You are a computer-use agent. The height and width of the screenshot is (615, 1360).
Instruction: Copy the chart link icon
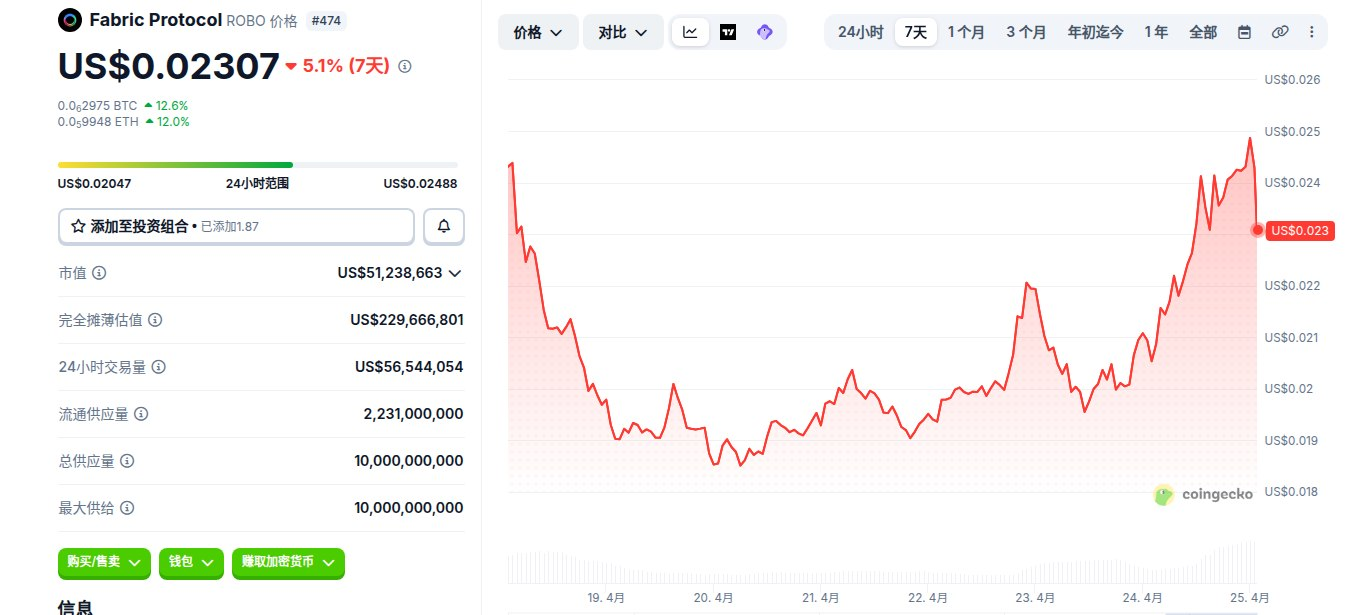1280,32
